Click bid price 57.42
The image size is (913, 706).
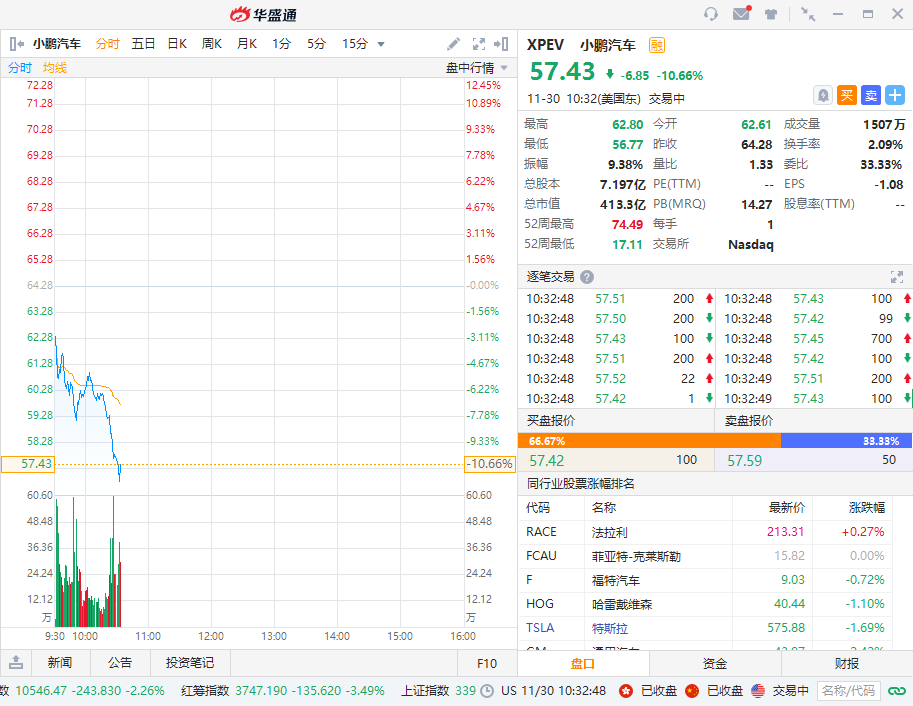pyautogui.click(x=546, y=460)
